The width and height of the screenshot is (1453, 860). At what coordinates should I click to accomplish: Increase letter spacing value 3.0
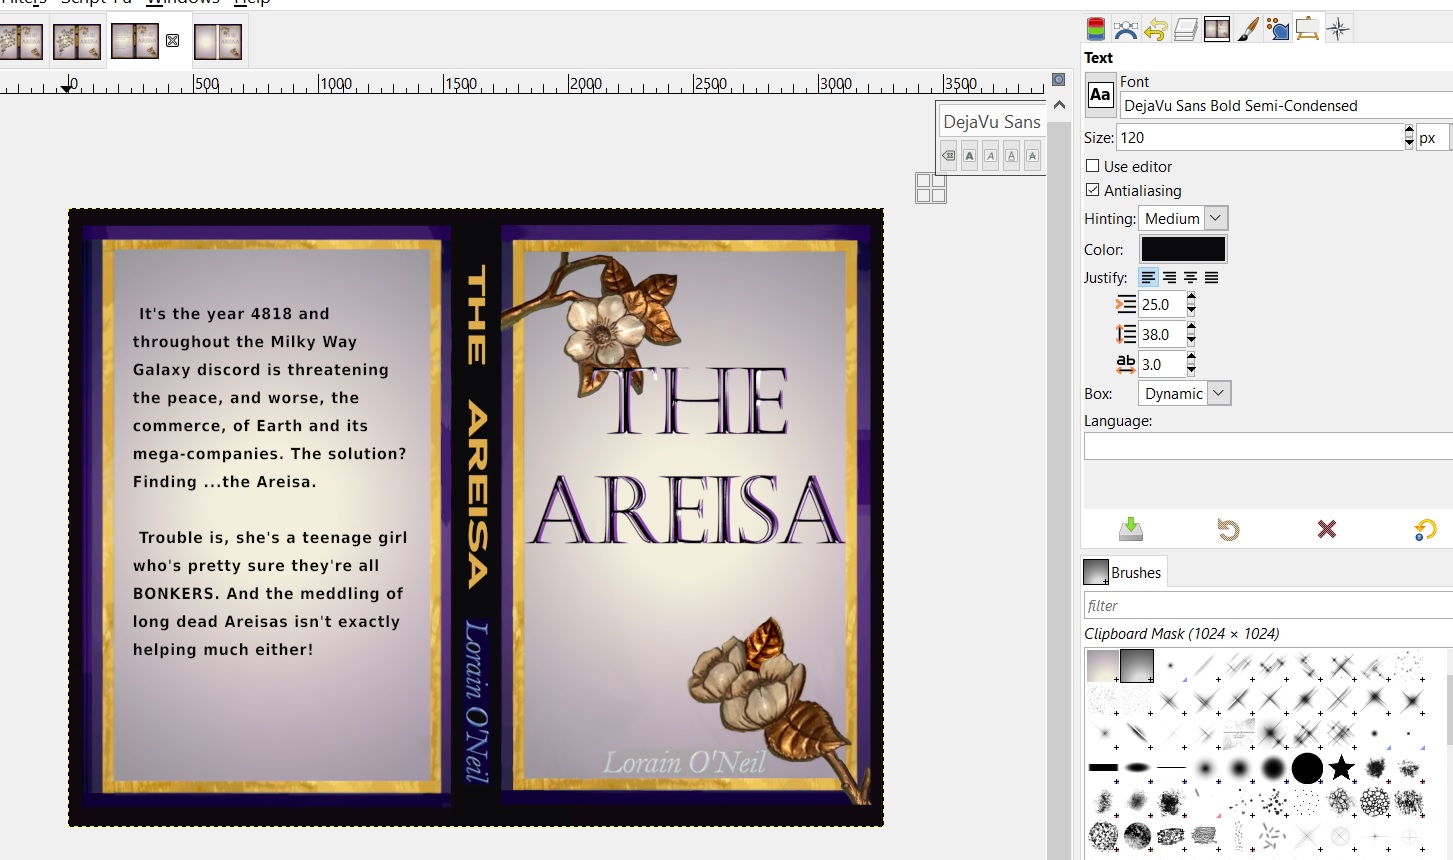click(x=1192, y=358)
